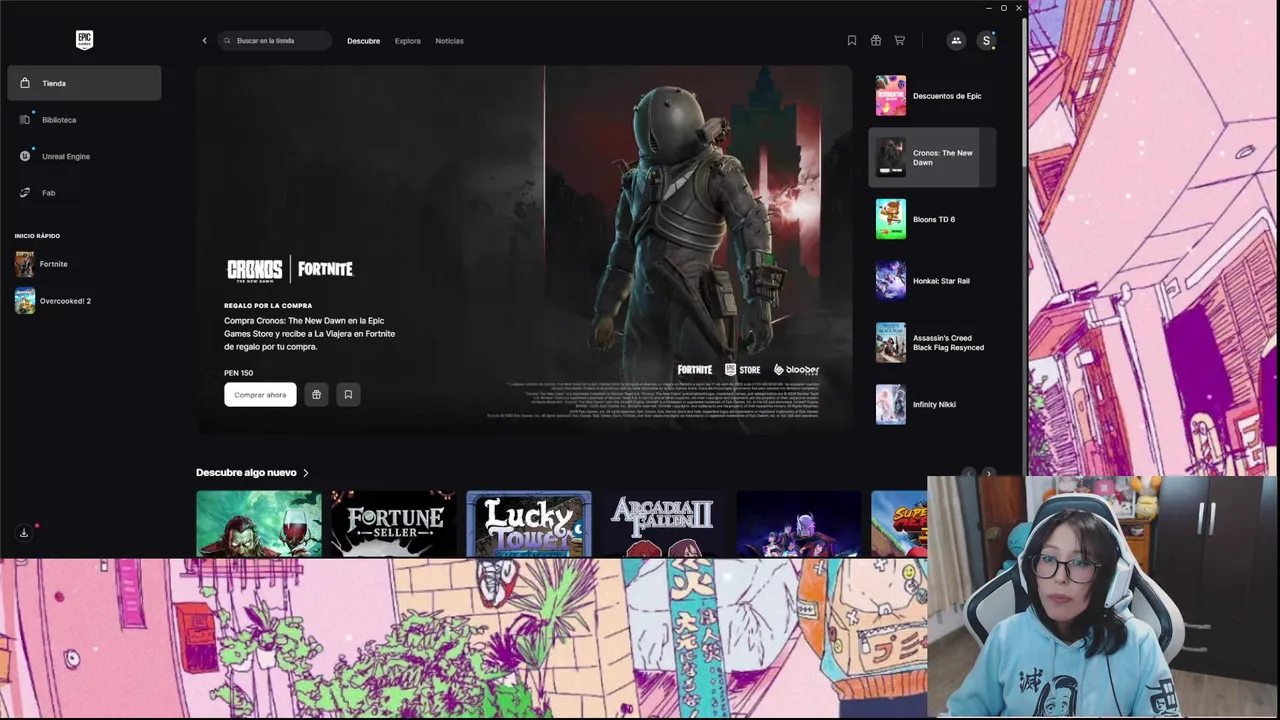This screenshot has height=720, width=1280.
Task: Open the account avatar S
Action: point(986,41)
